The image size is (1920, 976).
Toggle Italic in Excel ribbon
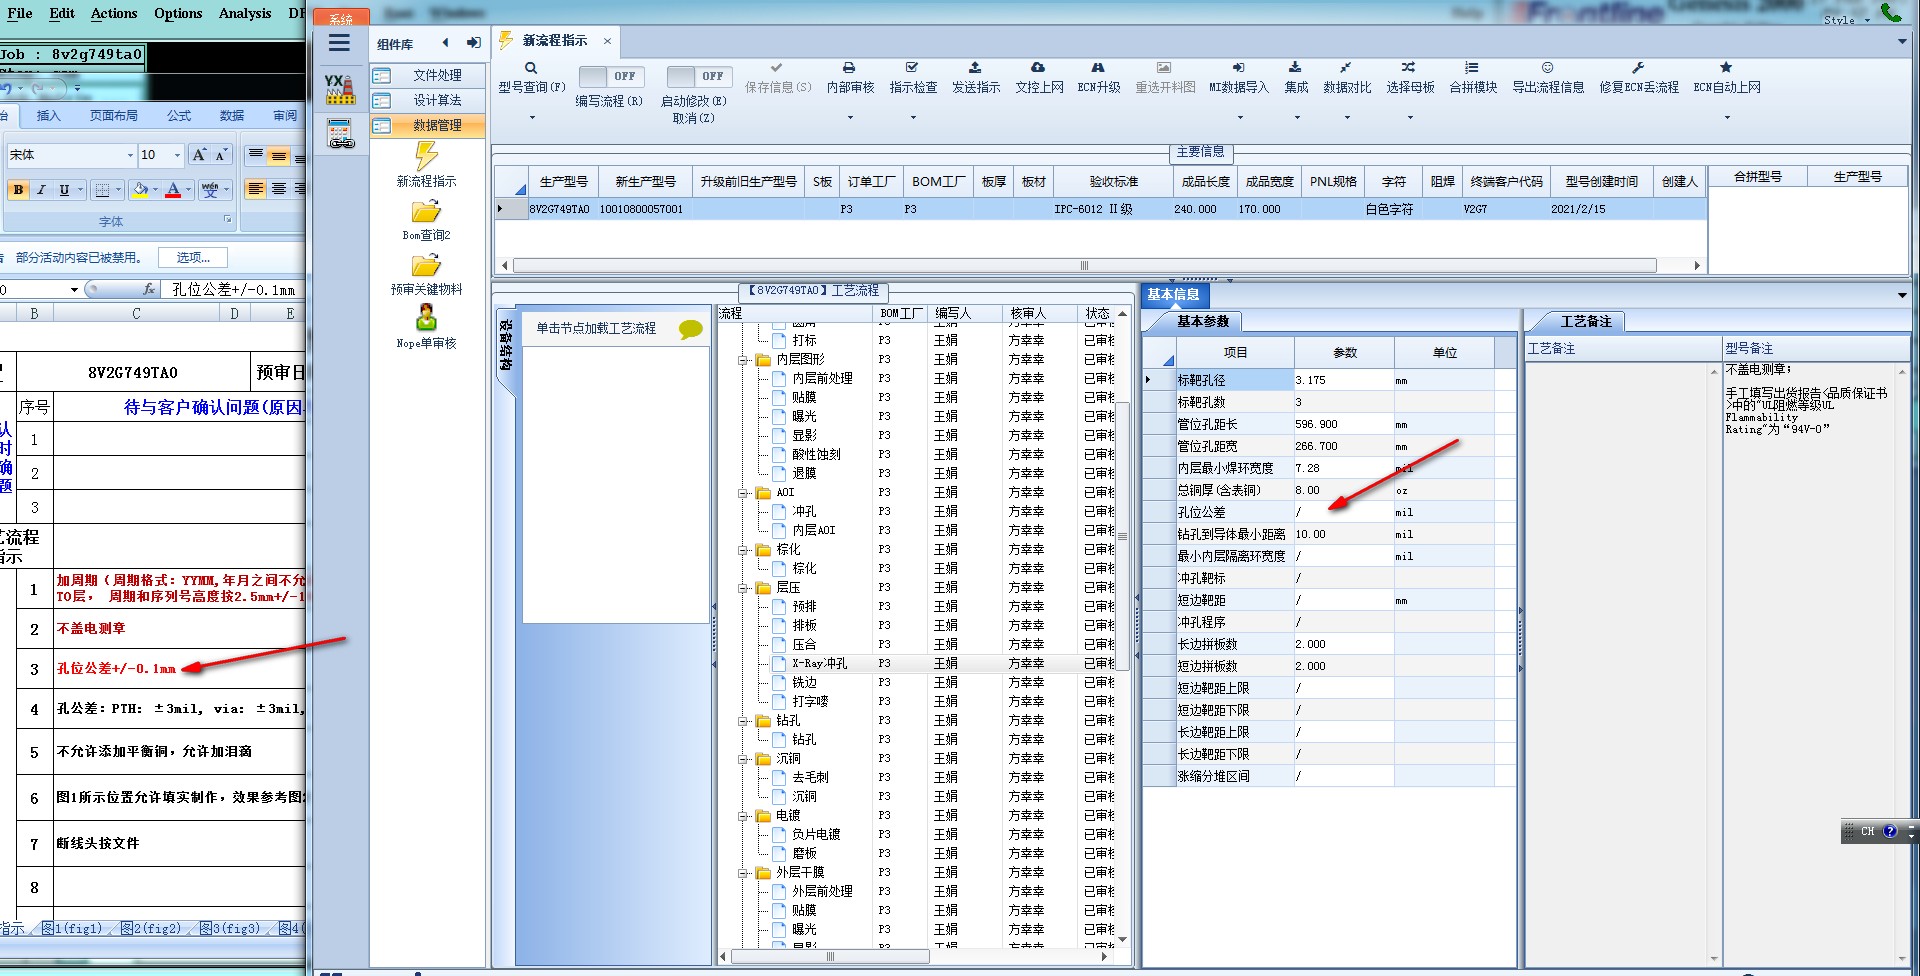(41, 189)
